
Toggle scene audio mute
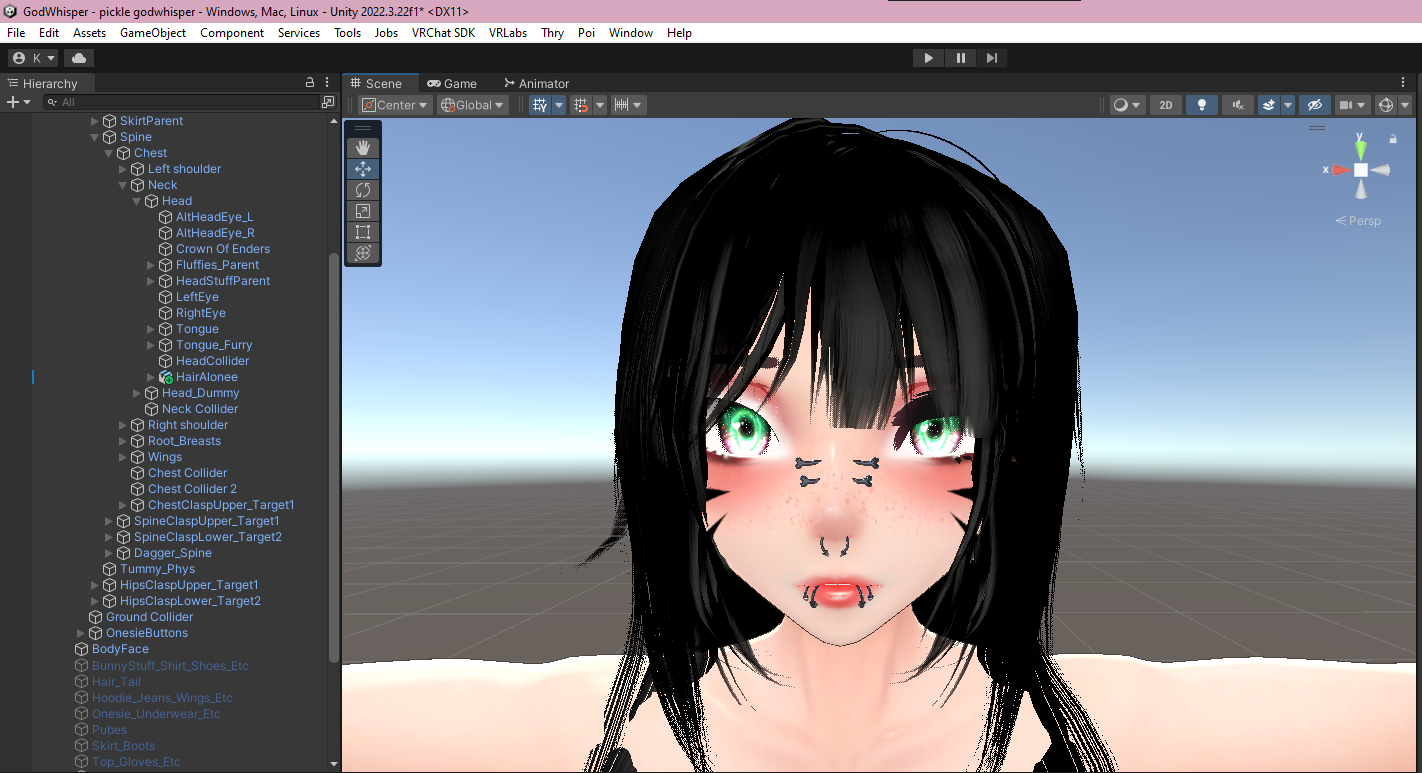pyautogui.click(x=1238, y=105)
